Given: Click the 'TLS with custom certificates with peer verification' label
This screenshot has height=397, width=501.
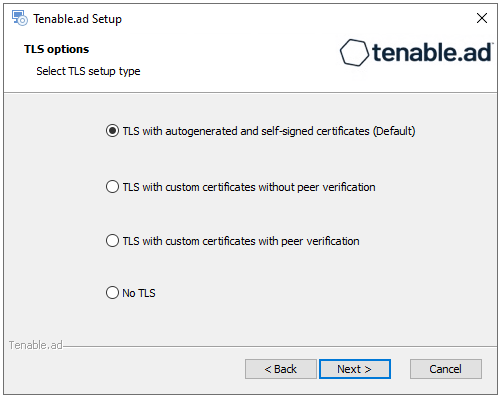Looking at the screenshot, I should click(241, 241).
